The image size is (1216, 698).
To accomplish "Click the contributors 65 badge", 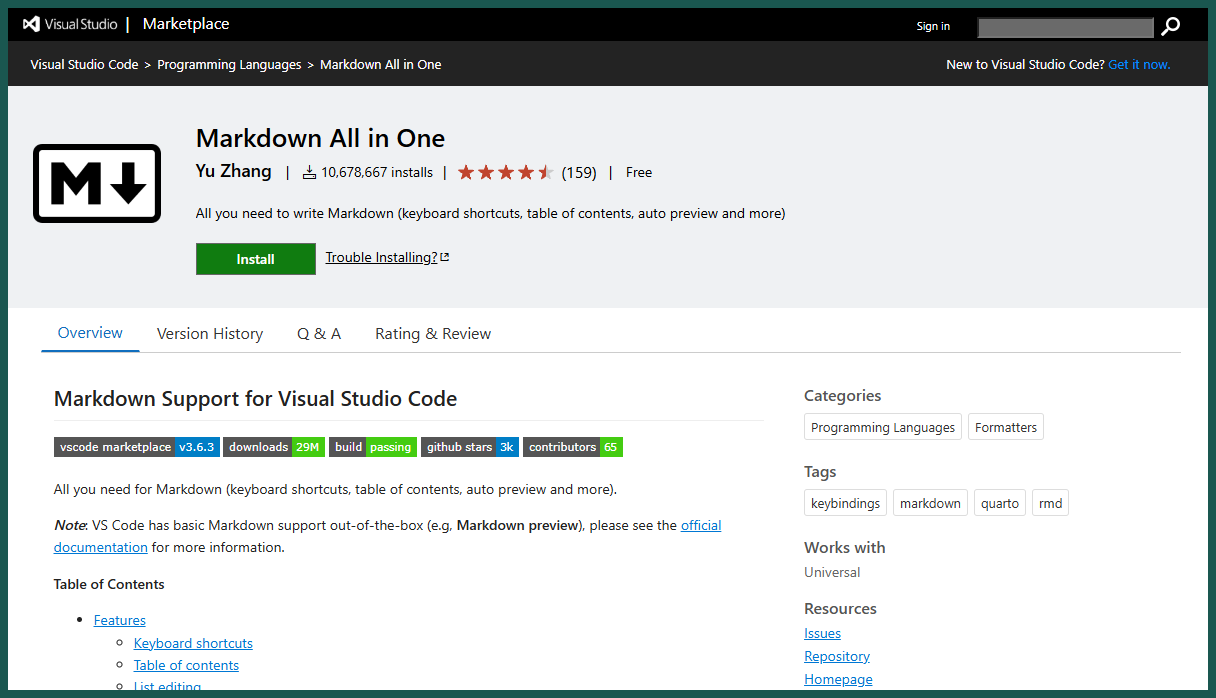I will coord(573,447).
